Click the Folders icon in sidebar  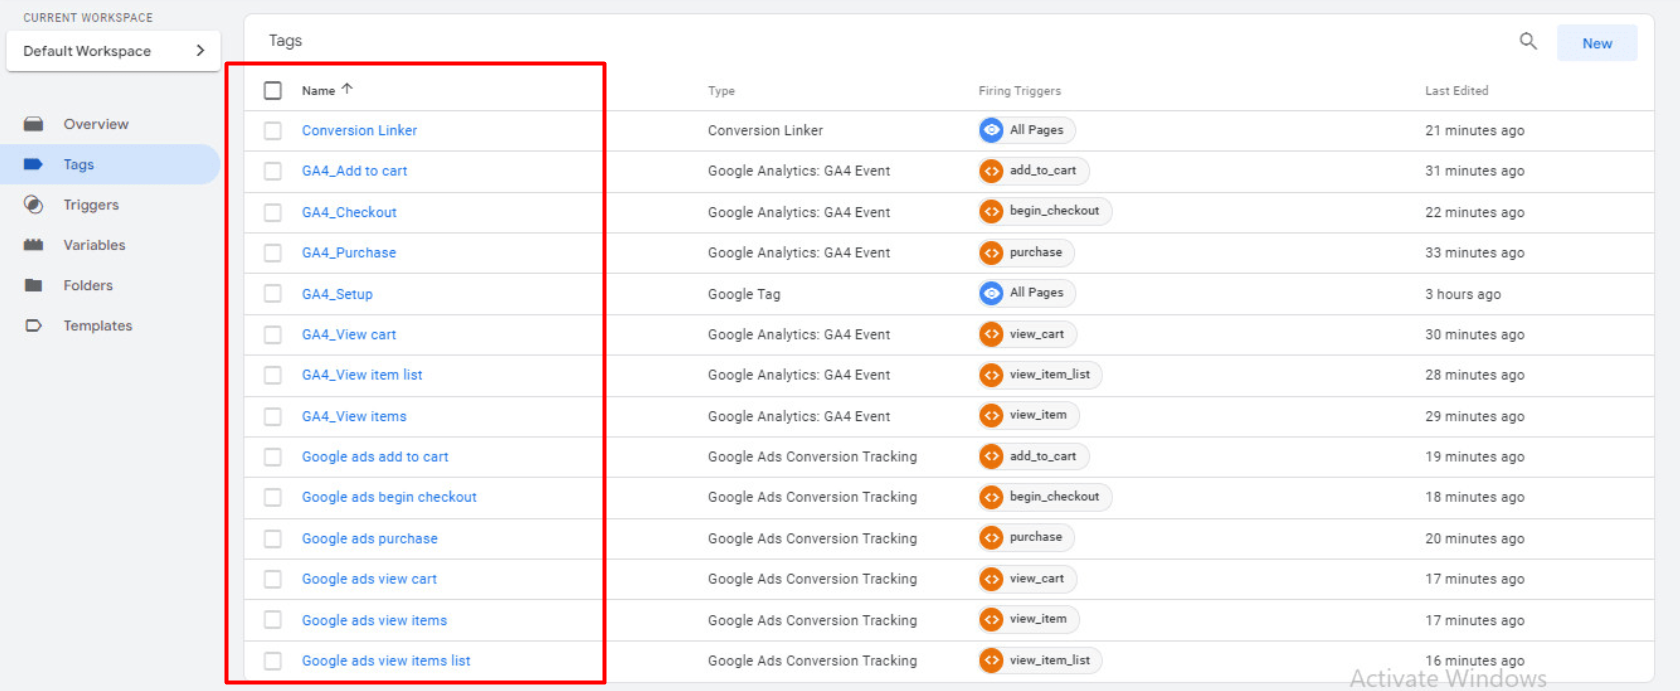pos(34,285)
